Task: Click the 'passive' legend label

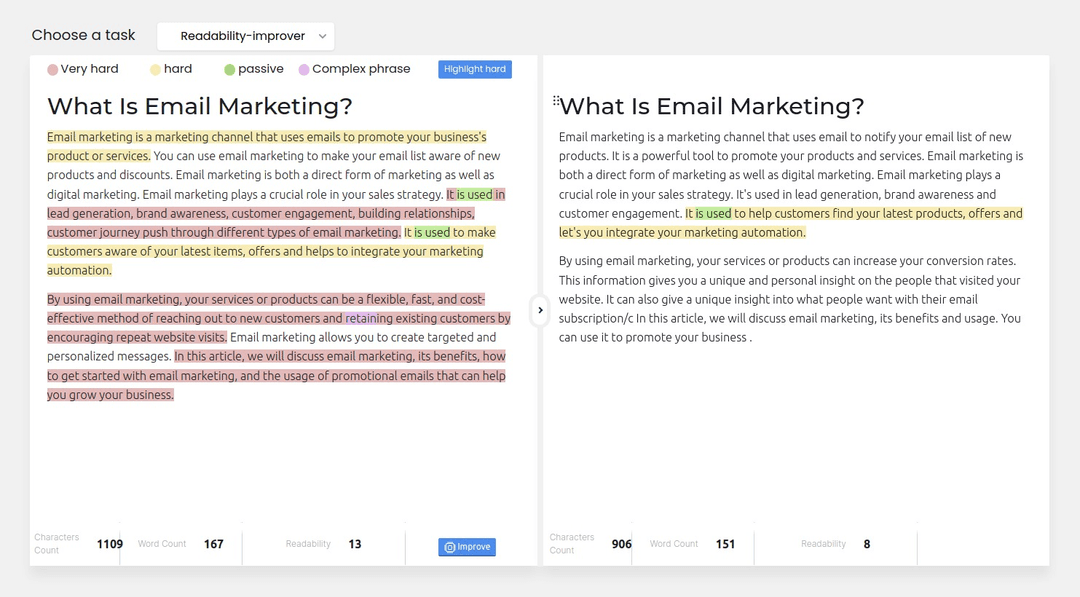Action: coord(260,69)
